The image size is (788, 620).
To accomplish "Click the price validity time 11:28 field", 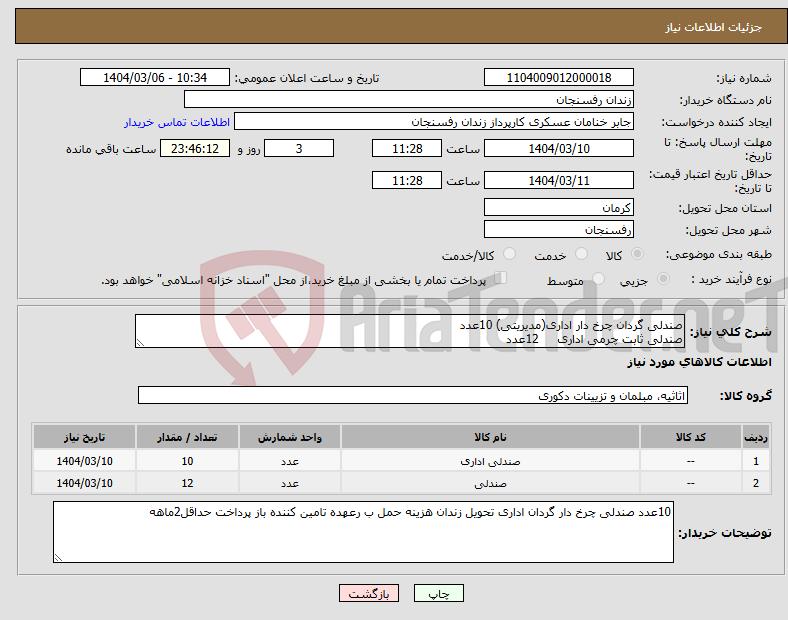I will [407, 180].
